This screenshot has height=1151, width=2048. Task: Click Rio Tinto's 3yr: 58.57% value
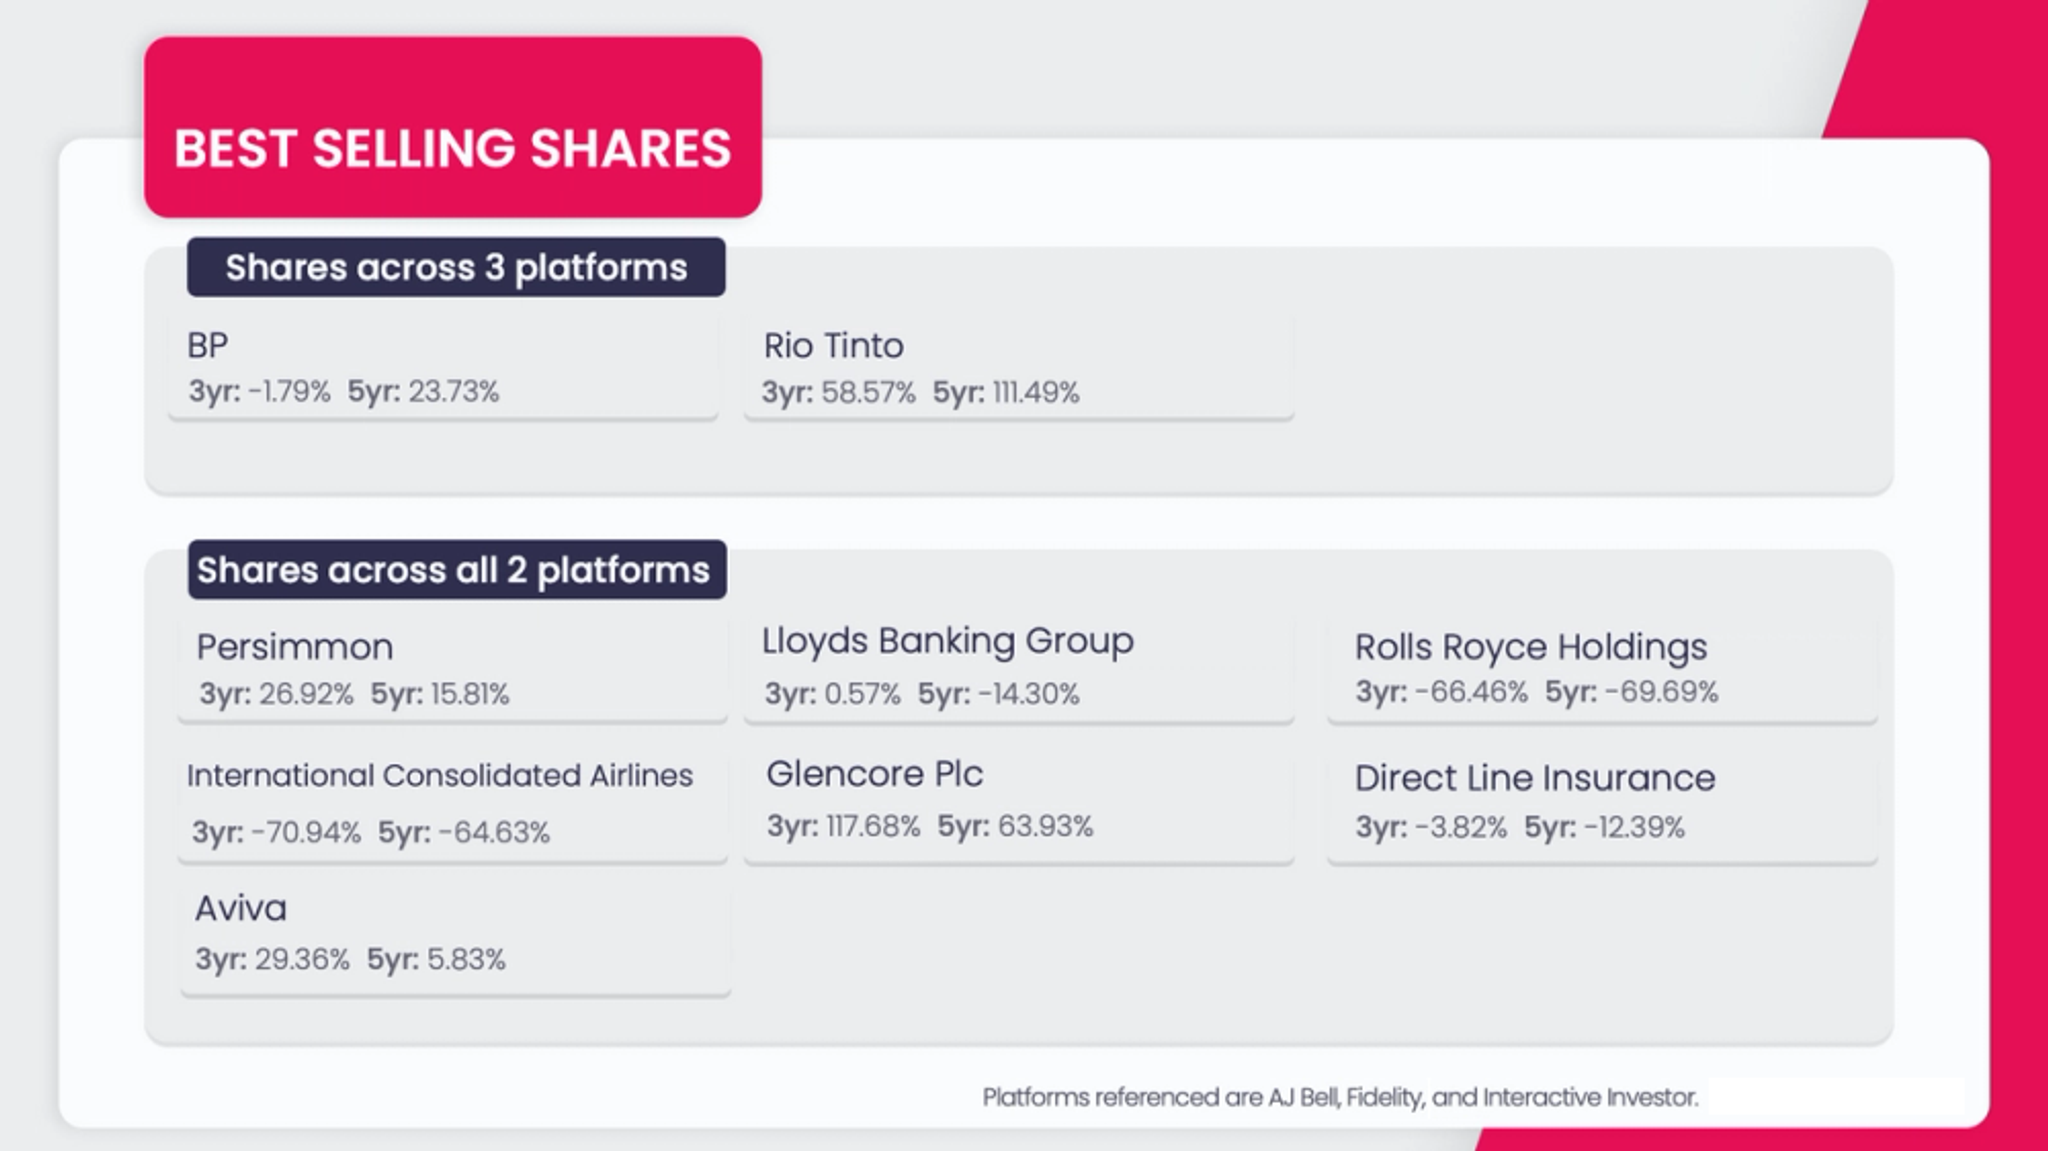(838, 392)
